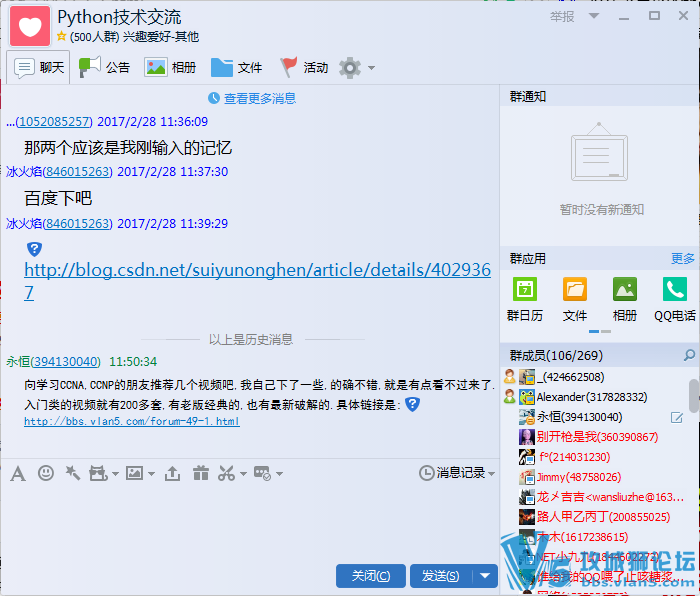Click 更多 in 群应用 section
This screenshot has width=700, height=596.
[683, 258]
